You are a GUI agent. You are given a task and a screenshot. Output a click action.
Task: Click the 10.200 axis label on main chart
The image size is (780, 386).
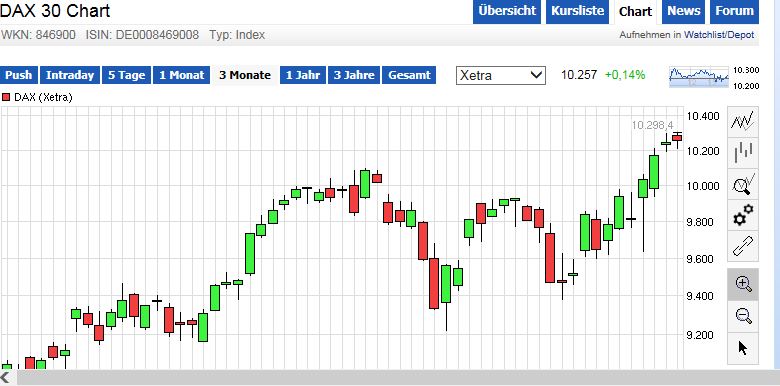[x=702, y=151]
